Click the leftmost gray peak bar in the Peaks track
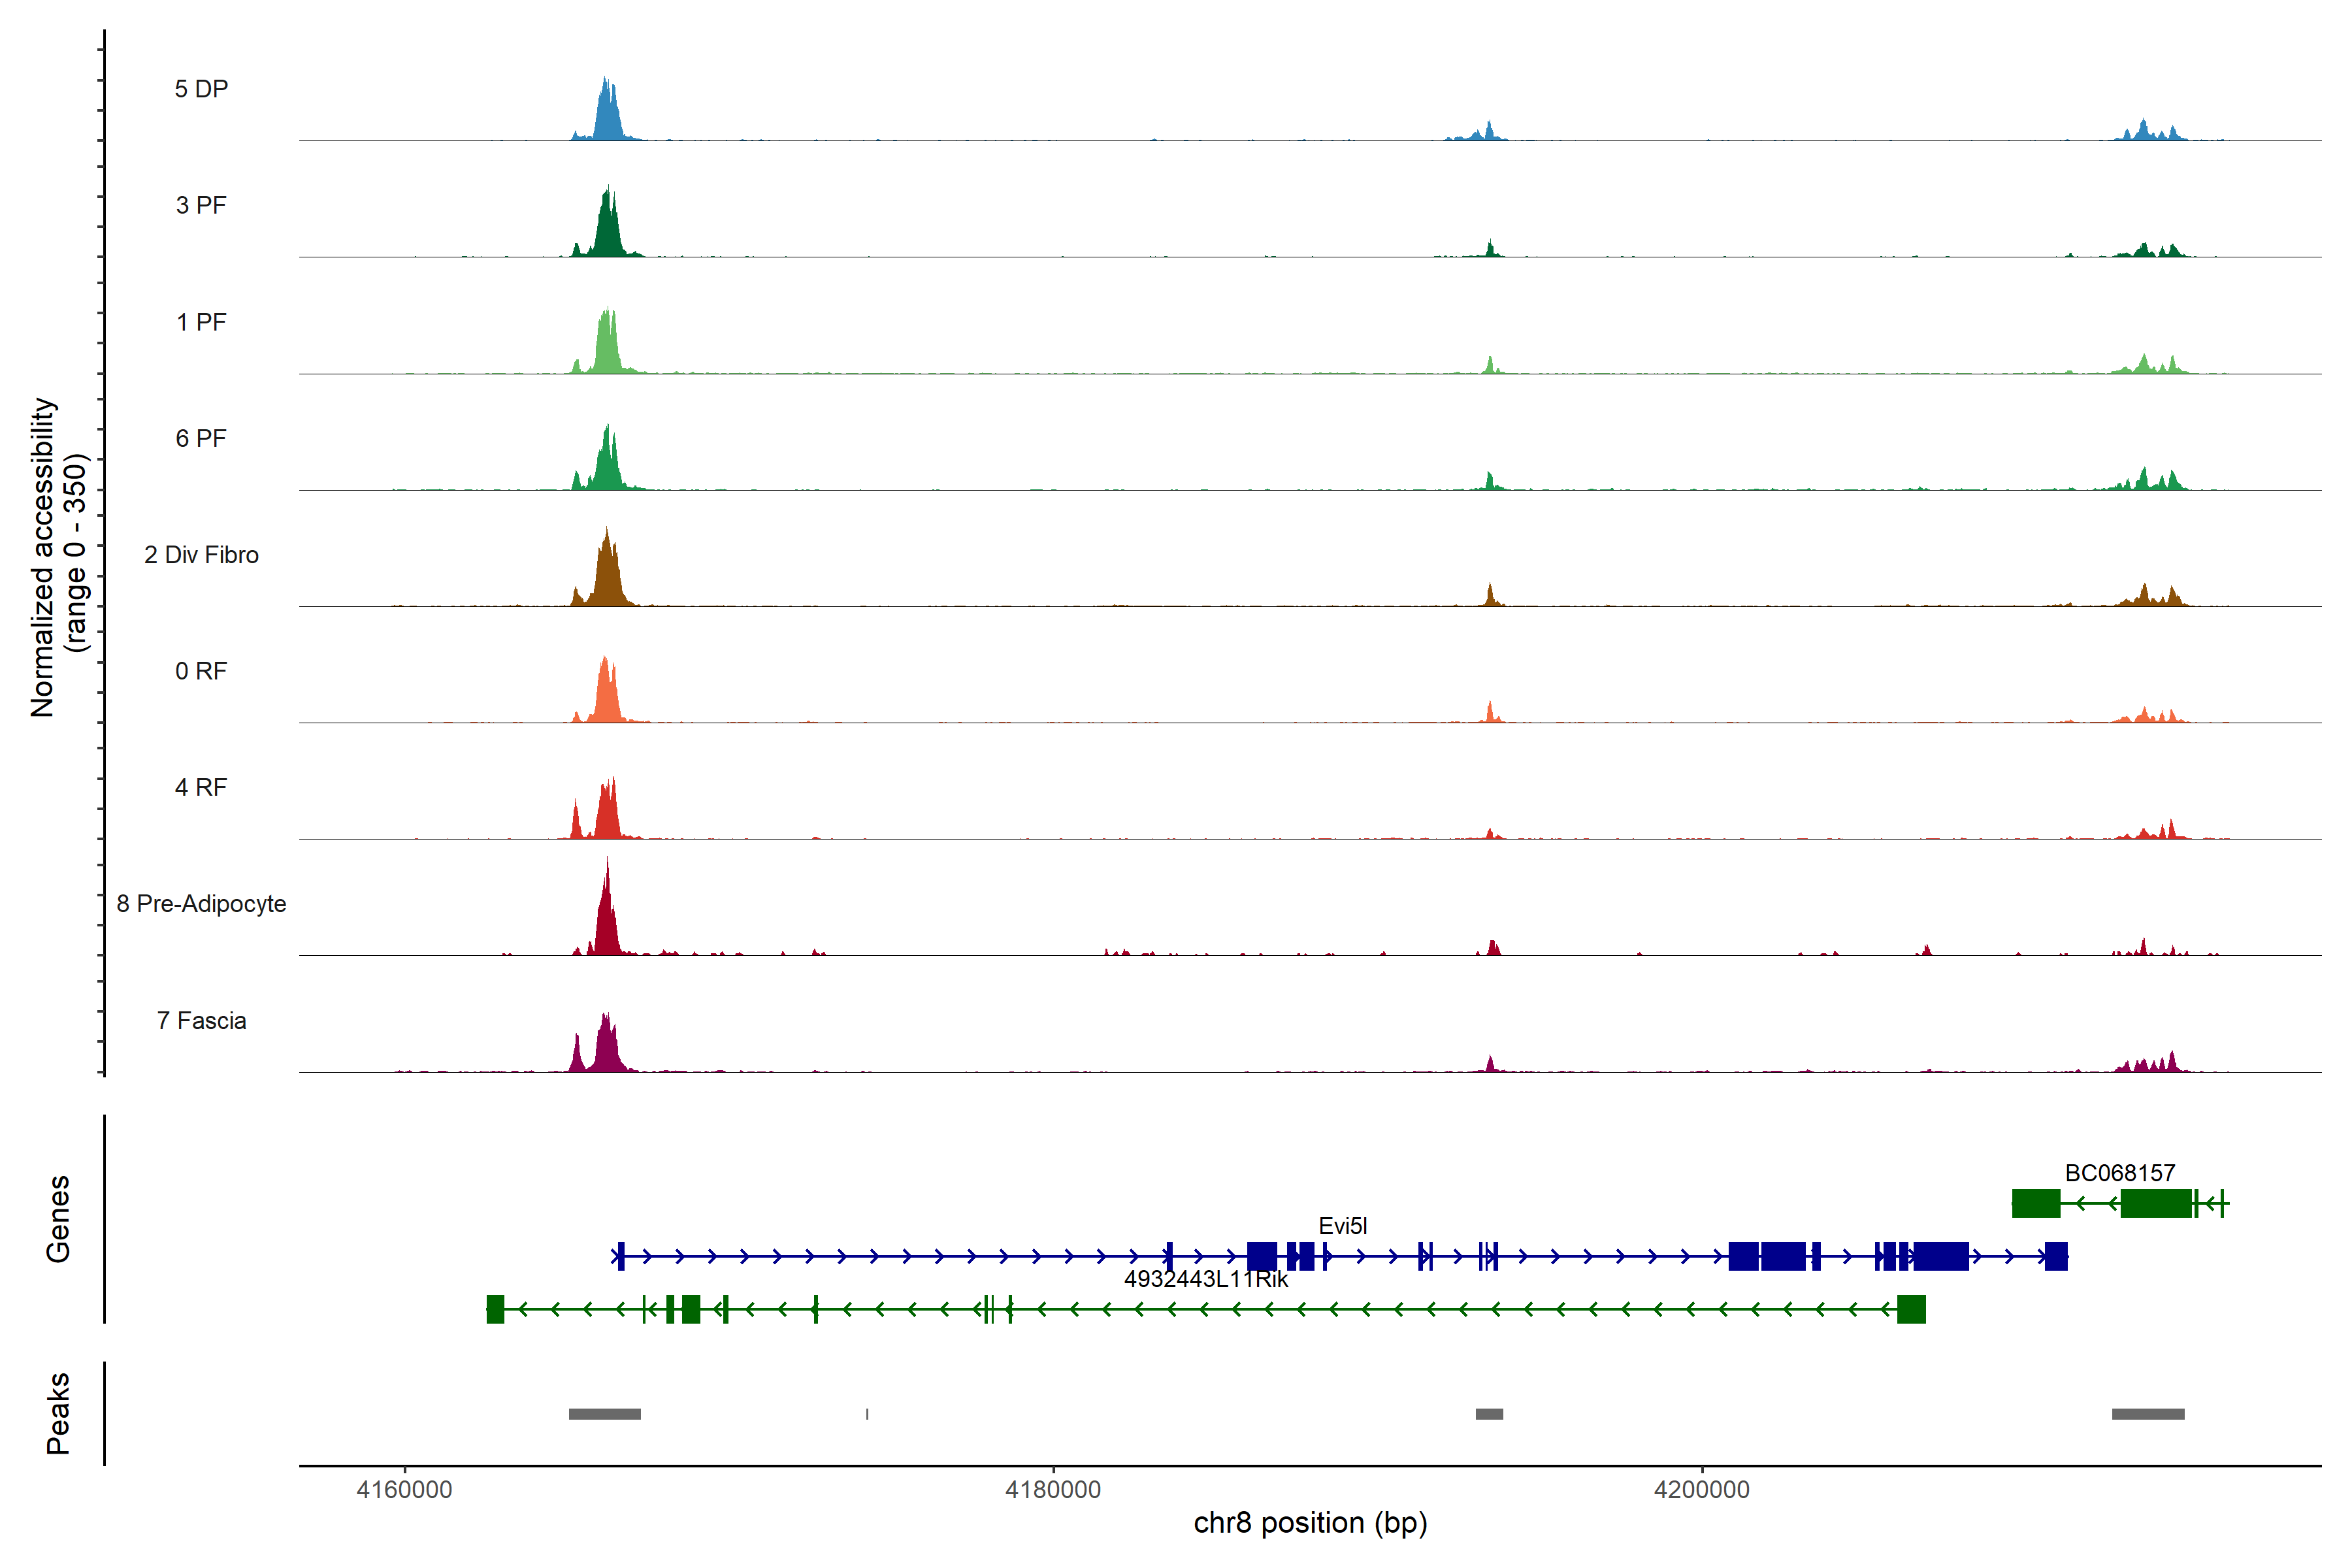The width and height of the screenshot is (2352, 1568). 604,1413
